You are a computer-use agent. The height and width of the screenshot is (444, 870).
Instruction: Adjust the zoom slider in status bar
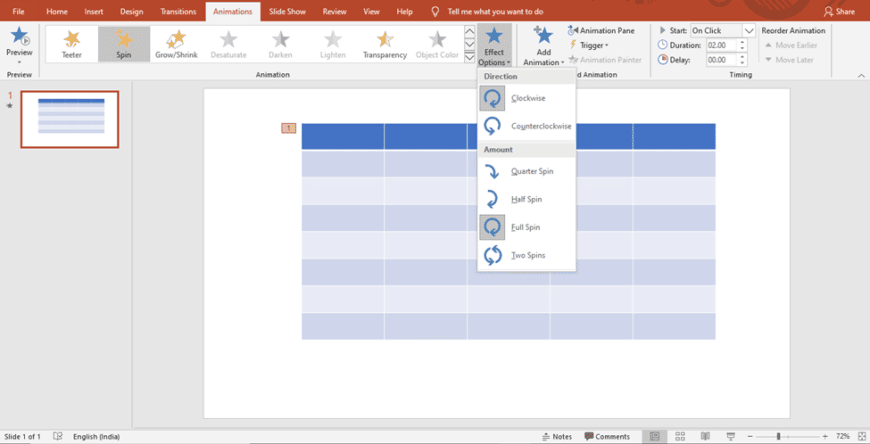779,437
